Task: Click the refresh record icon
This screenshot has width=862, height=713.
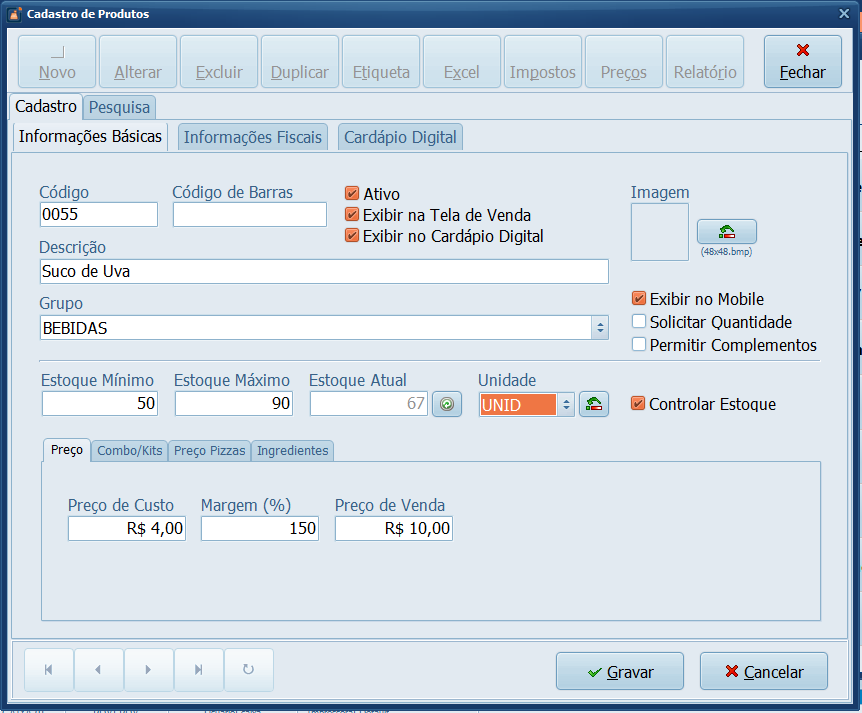Action: tap(248, 670)
